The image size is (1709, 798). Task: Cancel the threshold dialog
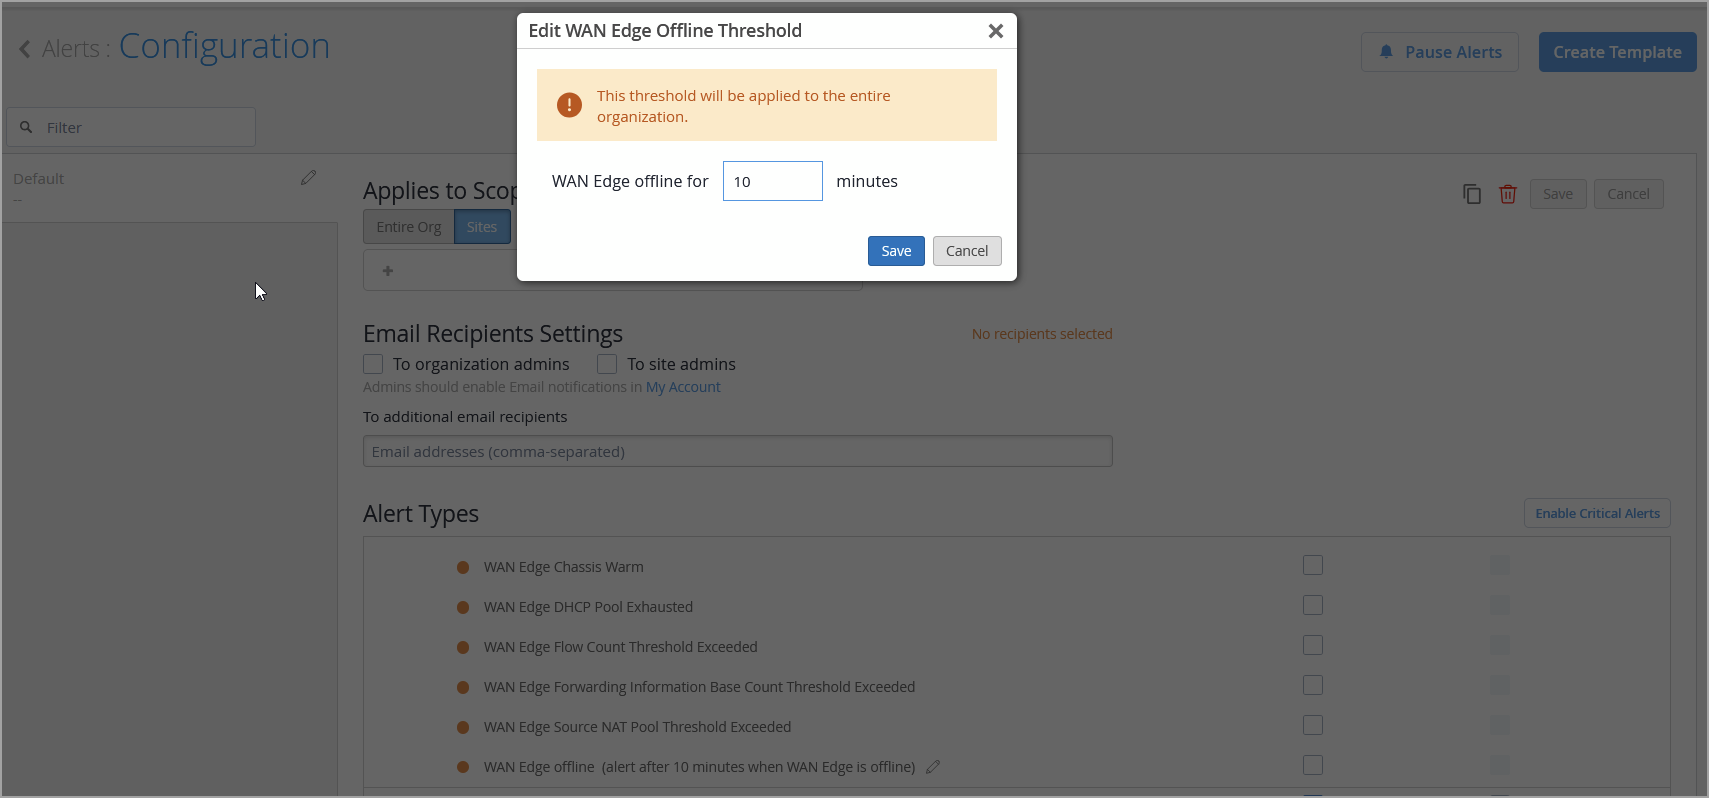tap(967, 251)
